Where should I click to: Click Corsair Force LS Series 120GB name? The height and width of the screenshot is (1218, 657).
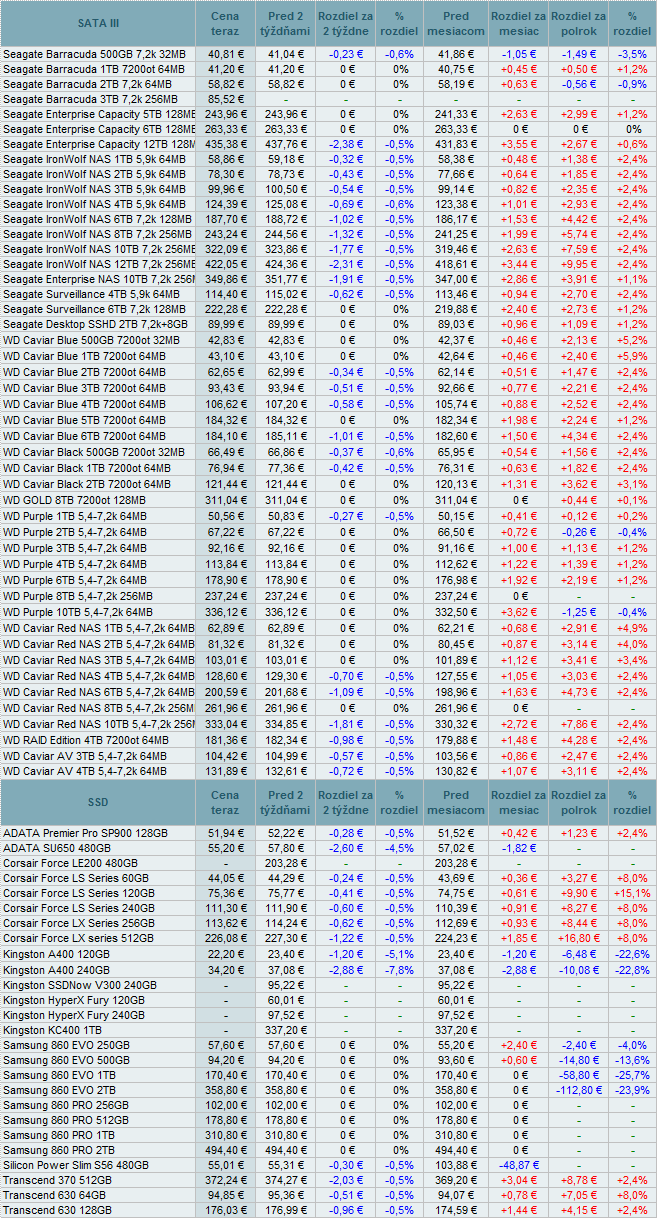point(79,893)
